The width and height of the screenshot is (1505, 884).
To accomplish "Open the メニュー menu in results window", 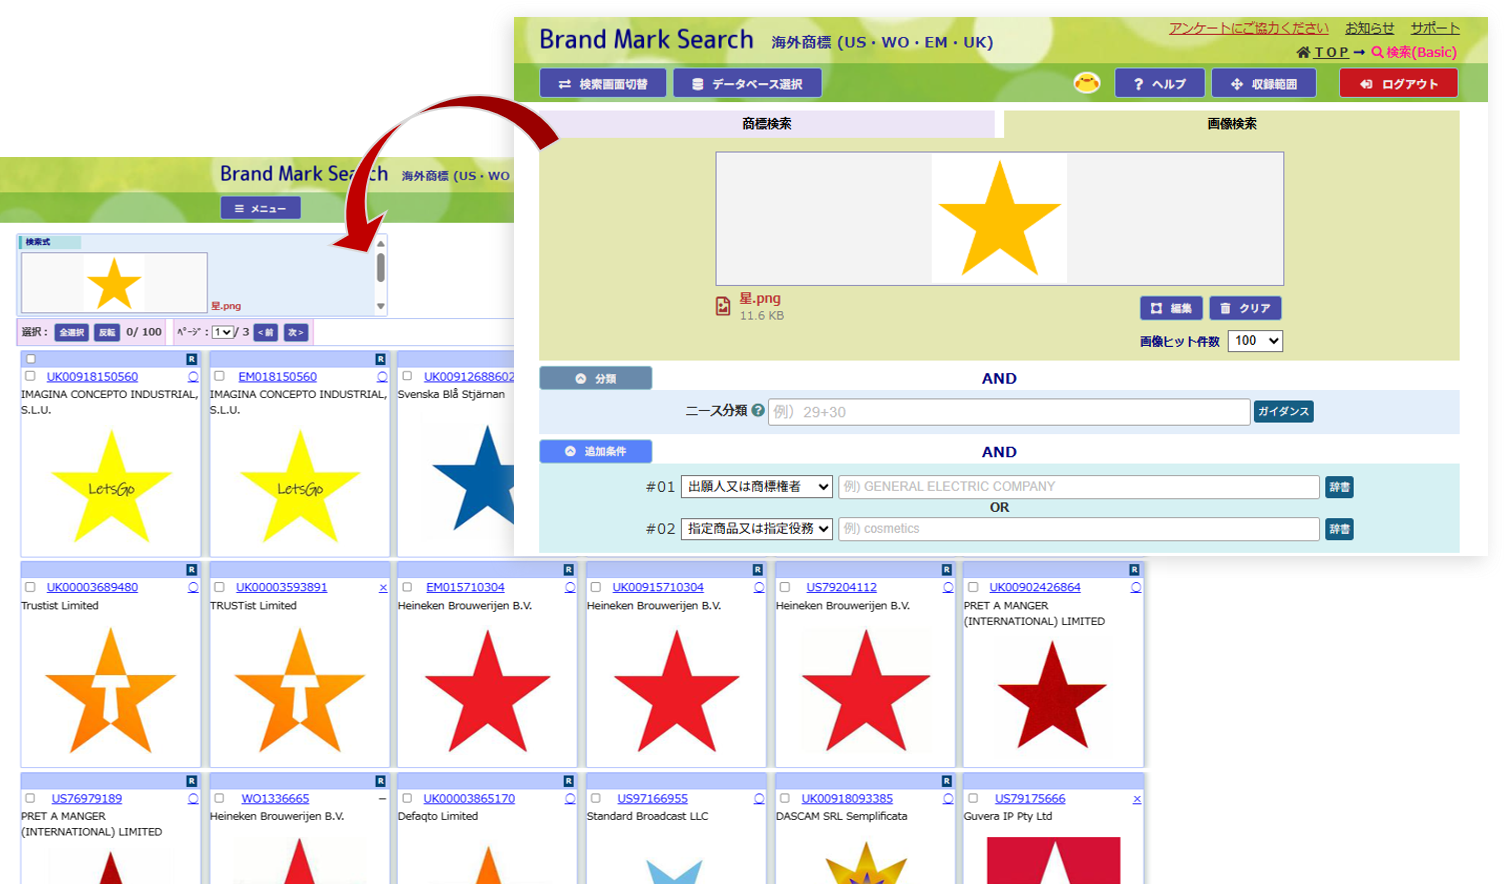I will [260, 209].
